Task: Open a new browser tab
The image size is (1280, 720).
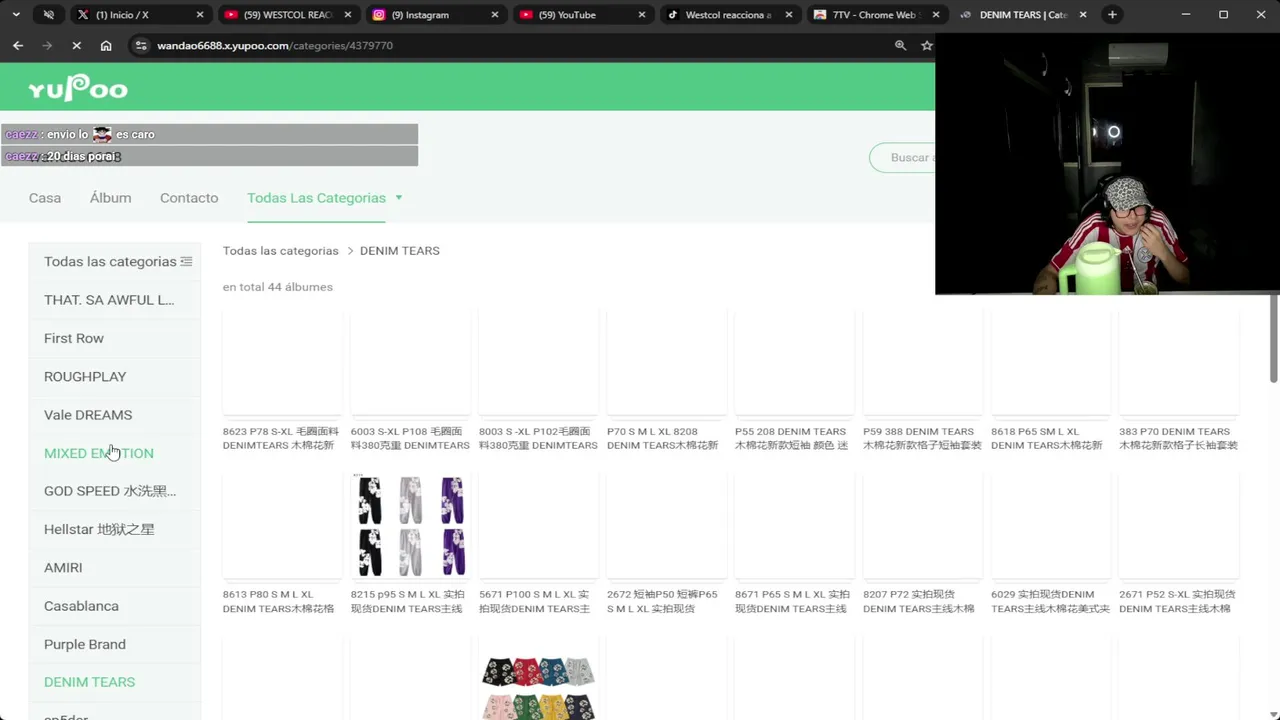Action: pyautogui.click(x=1112, y=15)
